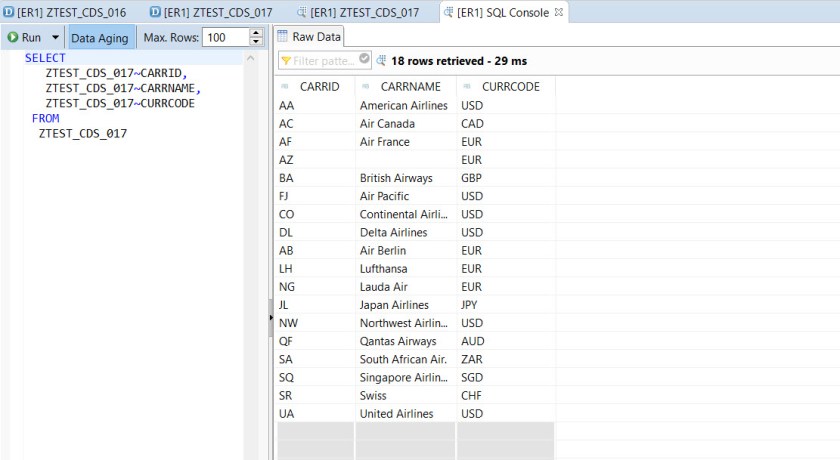The image size is (840, 460).
Task: Sort by the CARRNAME column header
Action: click(x=406, y=87)
